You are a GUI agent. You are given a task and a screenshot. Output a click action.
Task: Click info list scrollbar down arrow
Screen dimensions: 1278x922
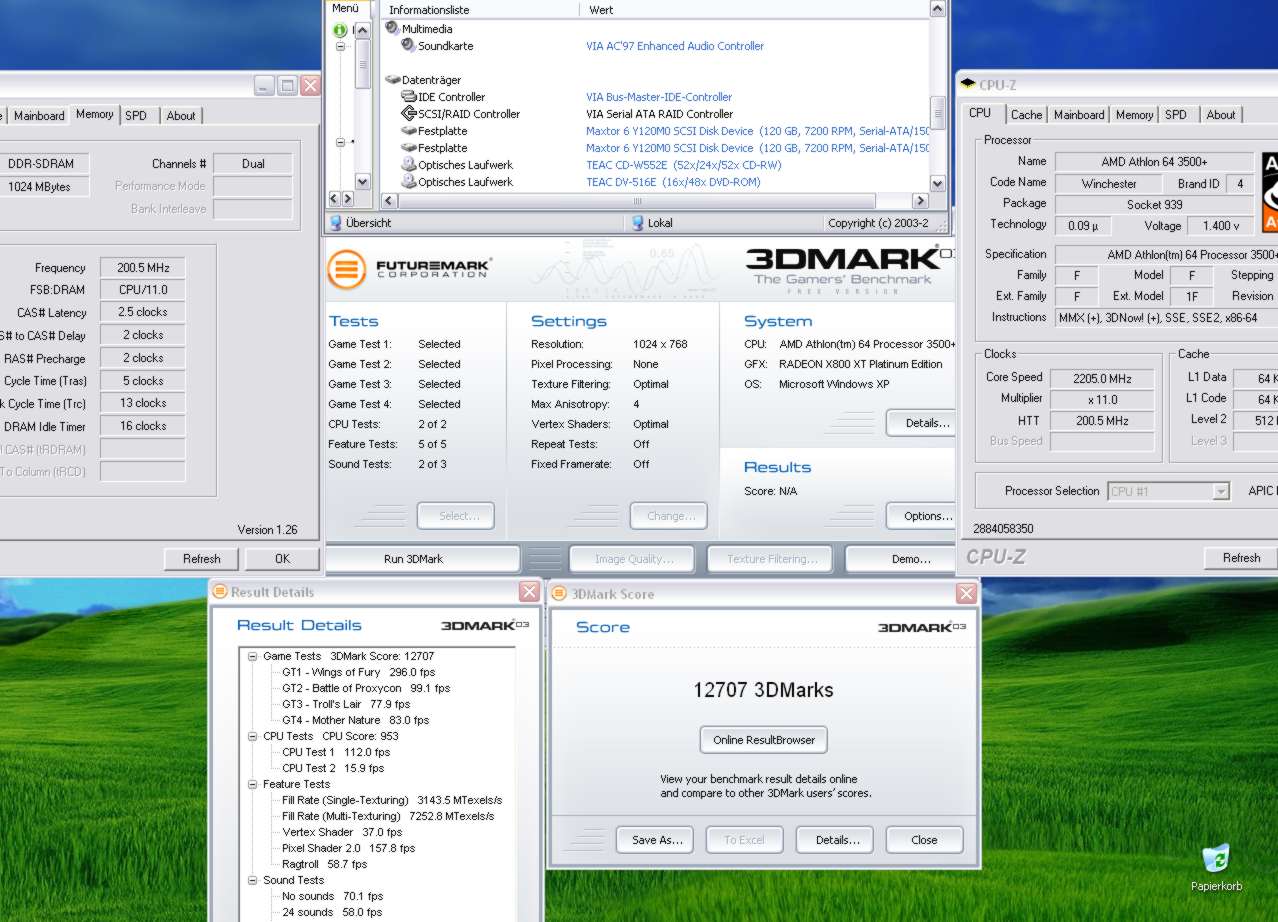click(937, 183)
